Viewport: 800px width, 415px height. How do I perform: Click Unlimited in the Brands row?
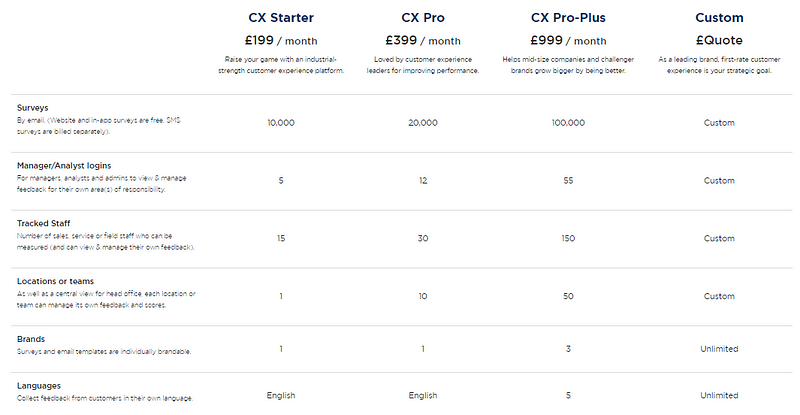tap(719, 349)
